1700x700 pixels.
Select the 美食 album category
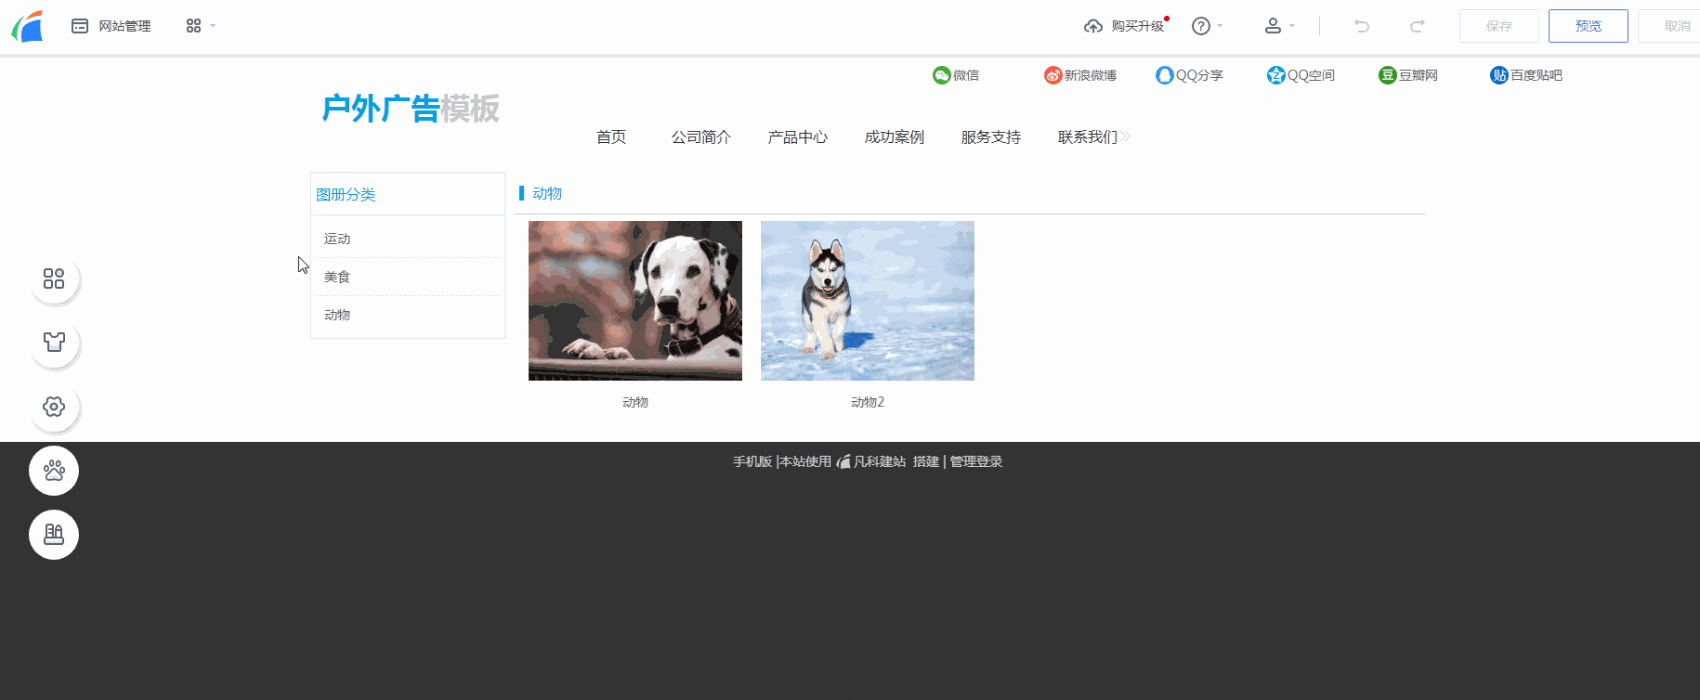click(337, 277)
